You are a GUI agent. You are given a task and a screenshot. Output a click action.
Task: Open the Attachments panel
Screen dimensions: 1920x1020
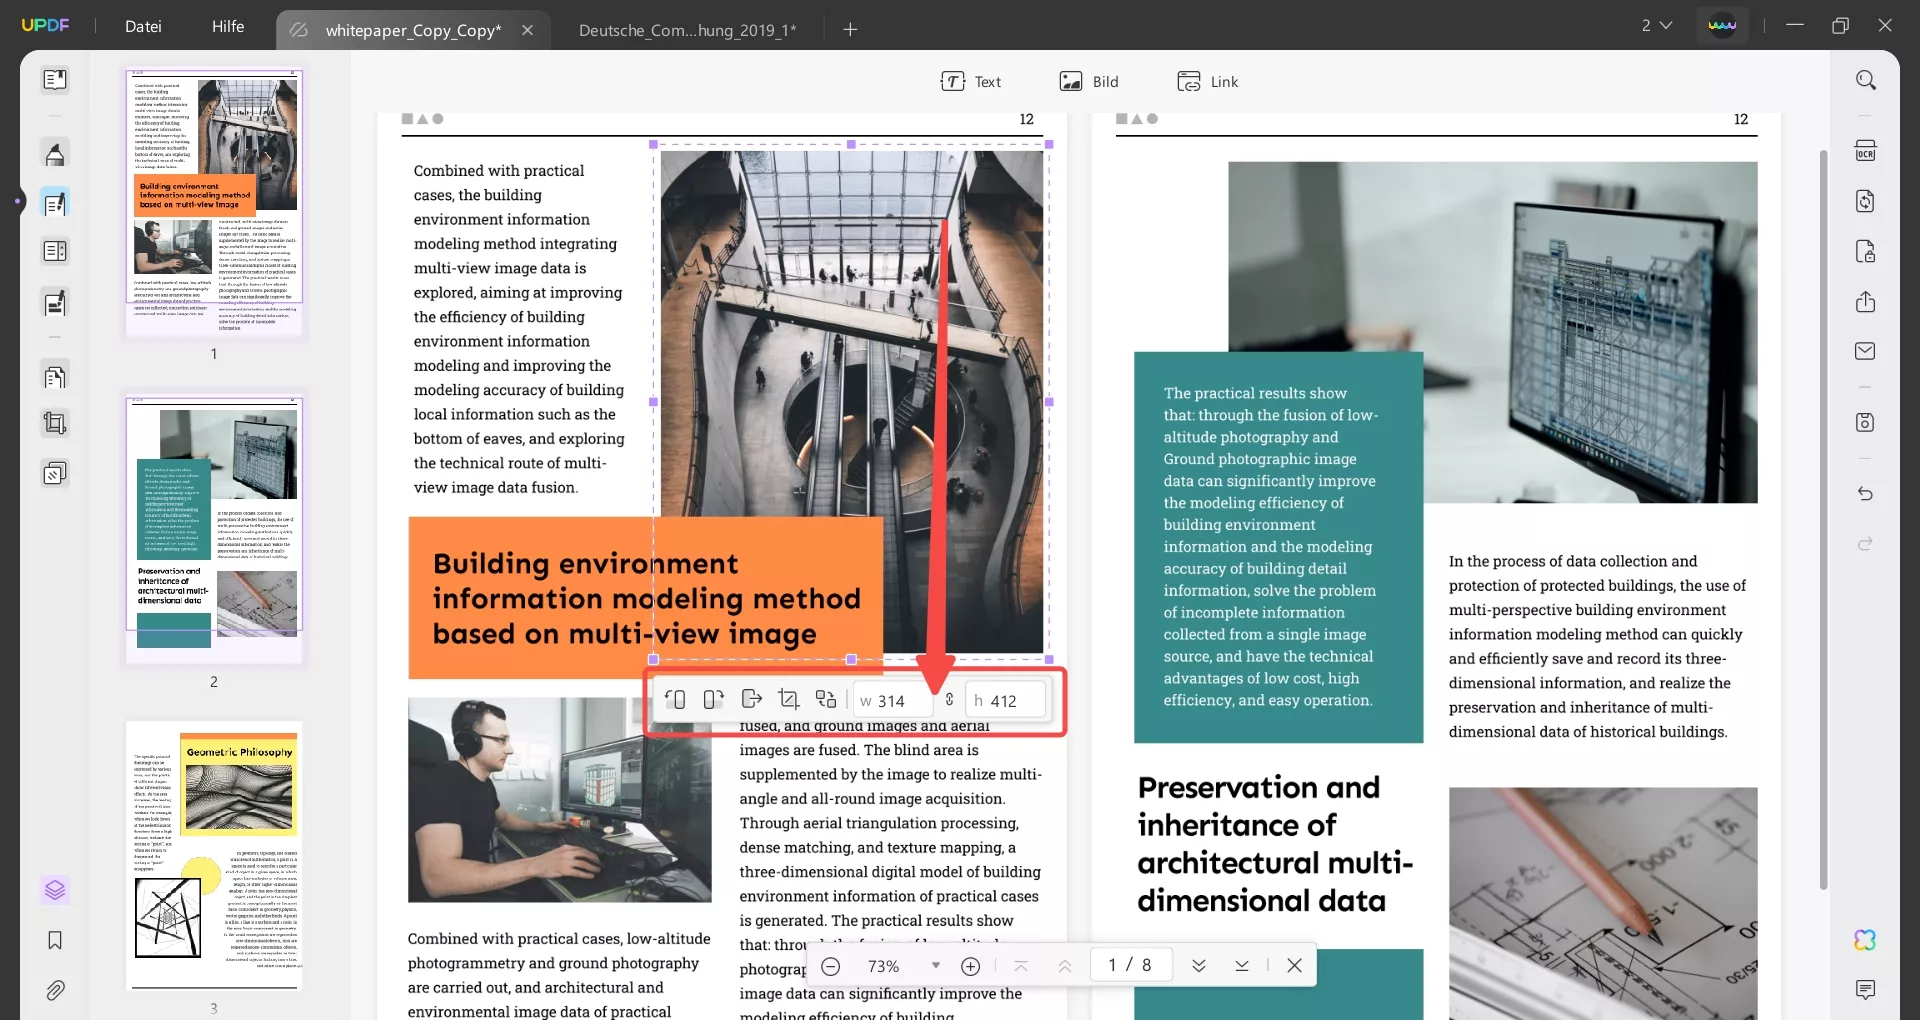pyautogui.click(x=55, y=990)
